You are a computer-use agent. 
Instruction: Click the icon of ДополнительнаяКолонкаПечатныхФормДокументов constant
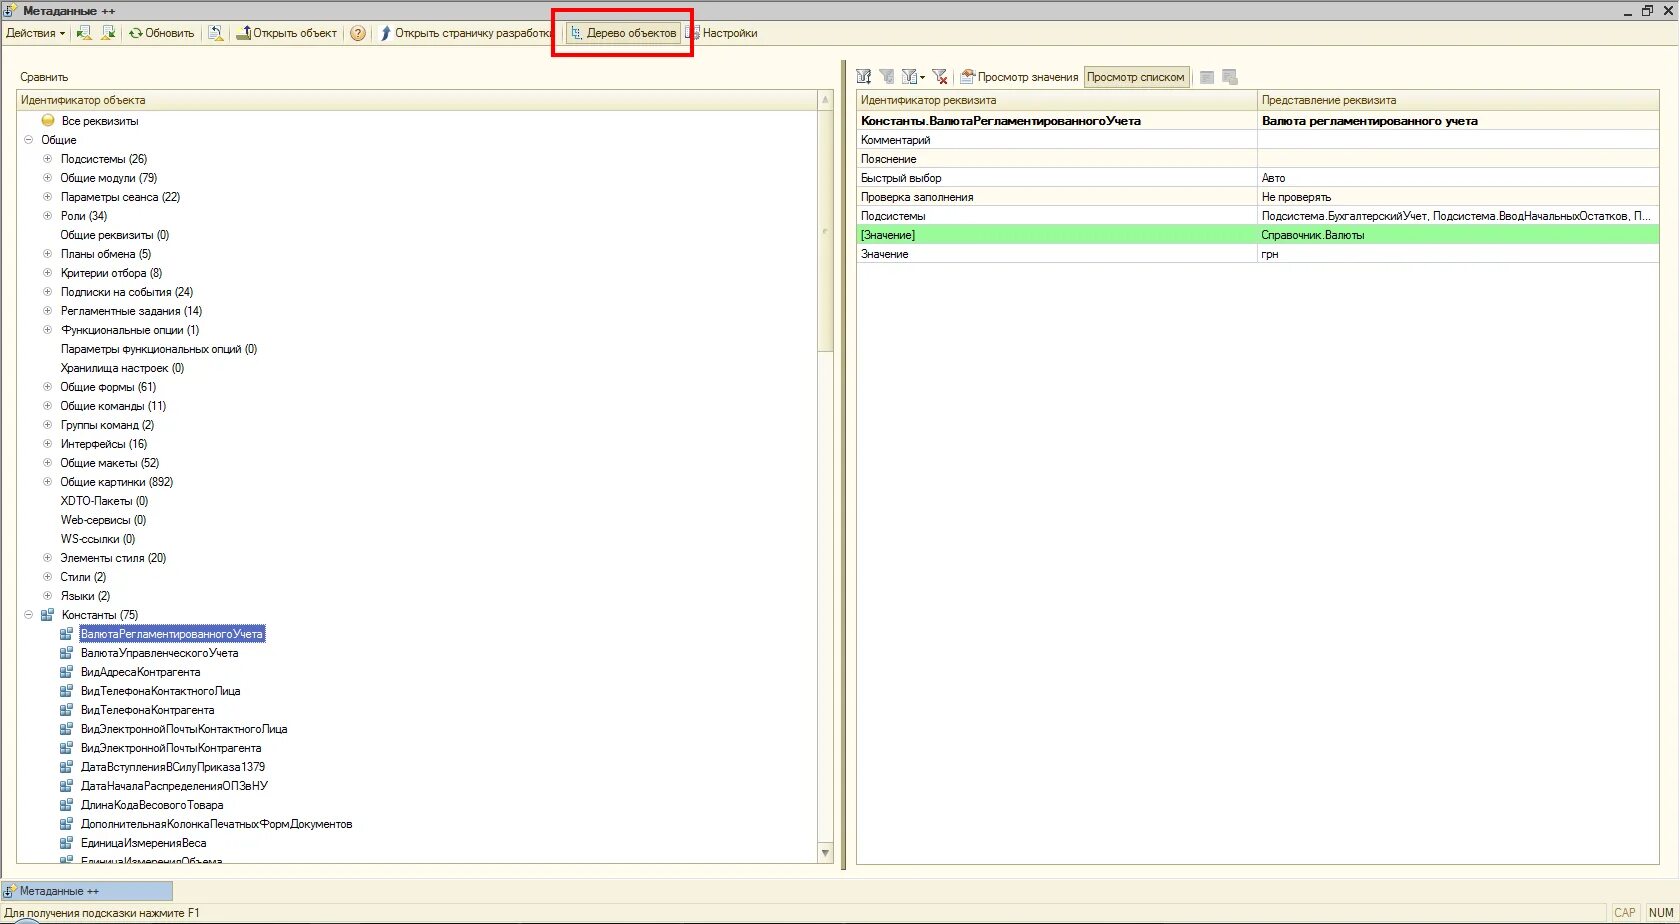(x=66, y=824)
